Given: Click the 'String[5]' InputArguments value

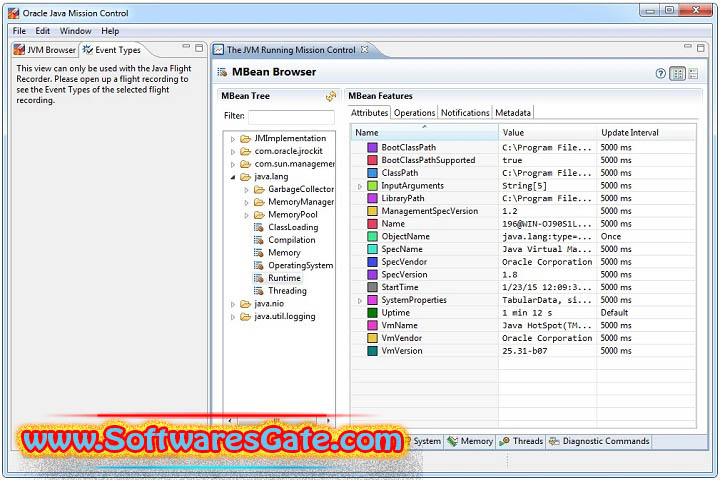Looking at the screenshot, I should point(524,186).
